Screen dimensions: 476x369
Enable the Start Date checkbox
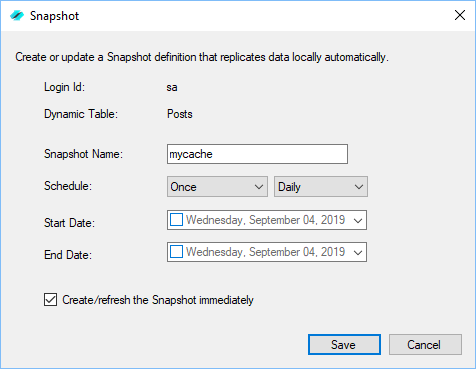pos(176,220)
